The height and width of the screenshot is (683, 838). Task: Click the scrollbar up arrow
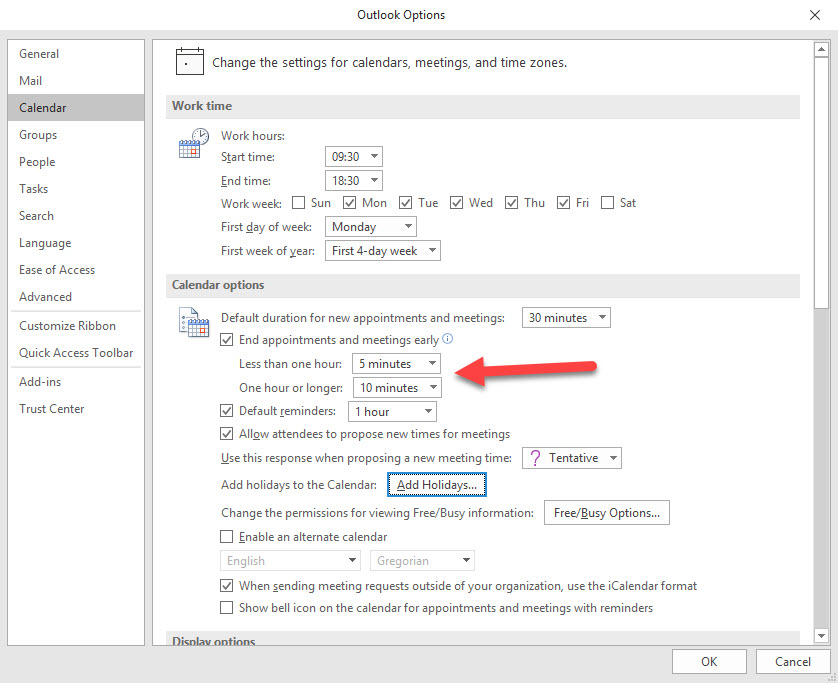[x=821, y=50]
